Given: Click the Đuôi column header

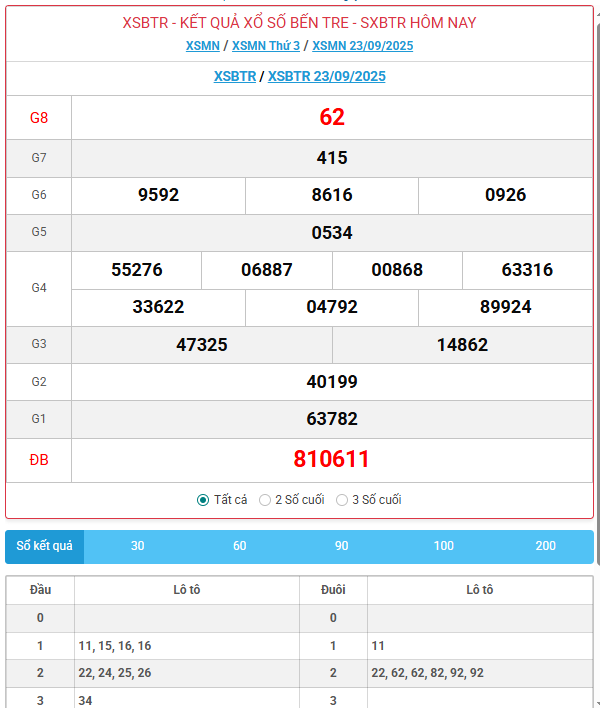Looking at the screenshot, I should pos(333,590).
